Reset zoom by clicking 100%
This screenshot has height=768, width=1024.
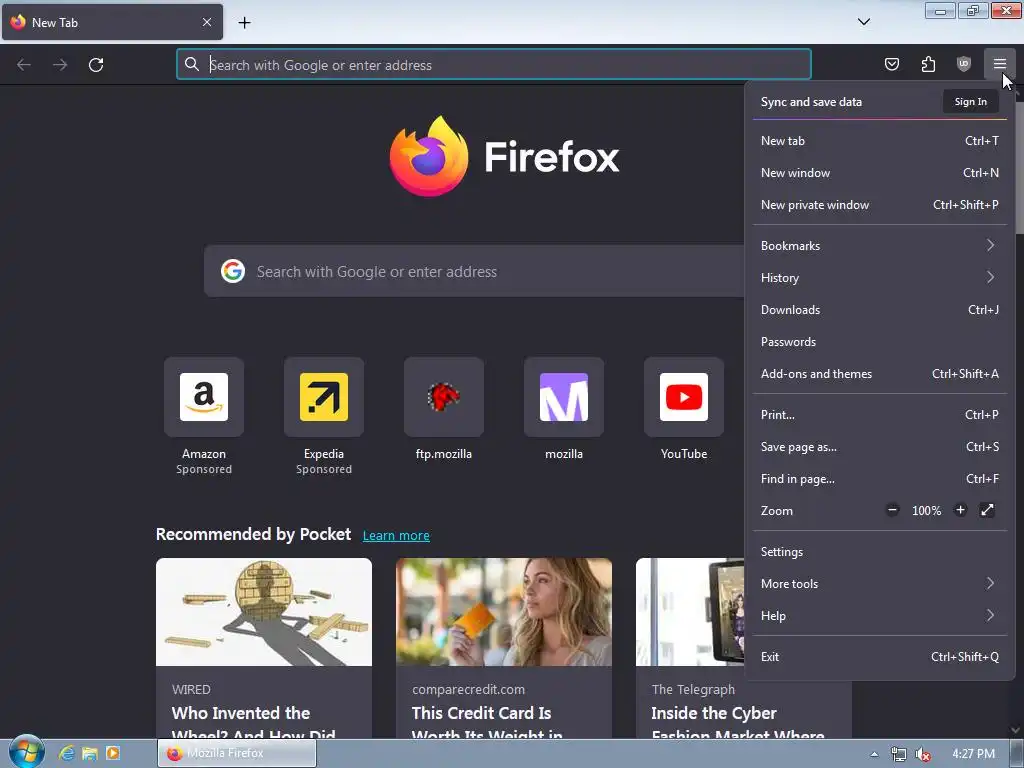(x=926, y=511)
